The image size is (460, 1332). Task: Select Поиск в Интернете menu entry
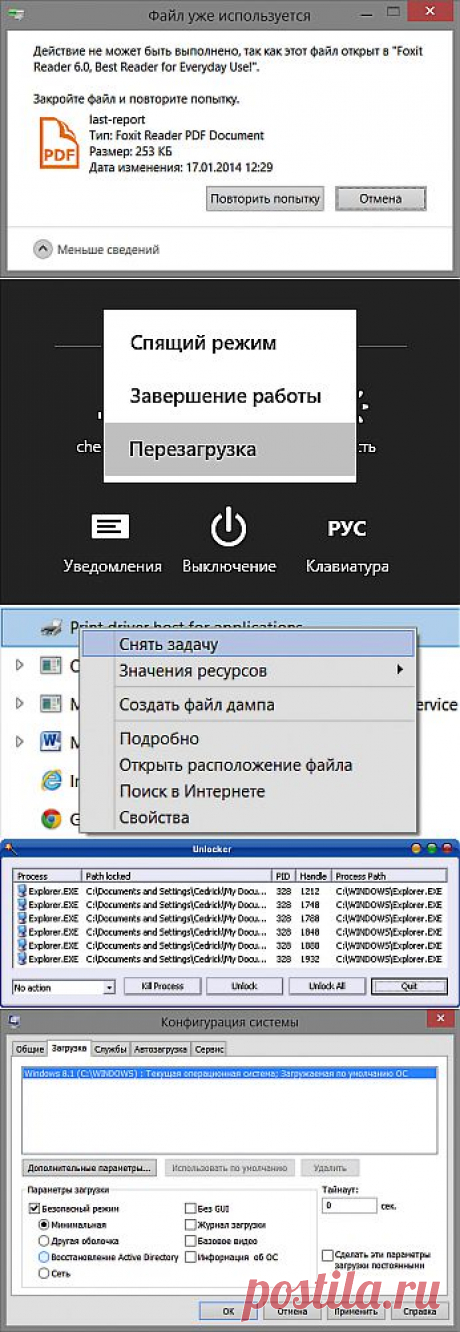point(246,791)
